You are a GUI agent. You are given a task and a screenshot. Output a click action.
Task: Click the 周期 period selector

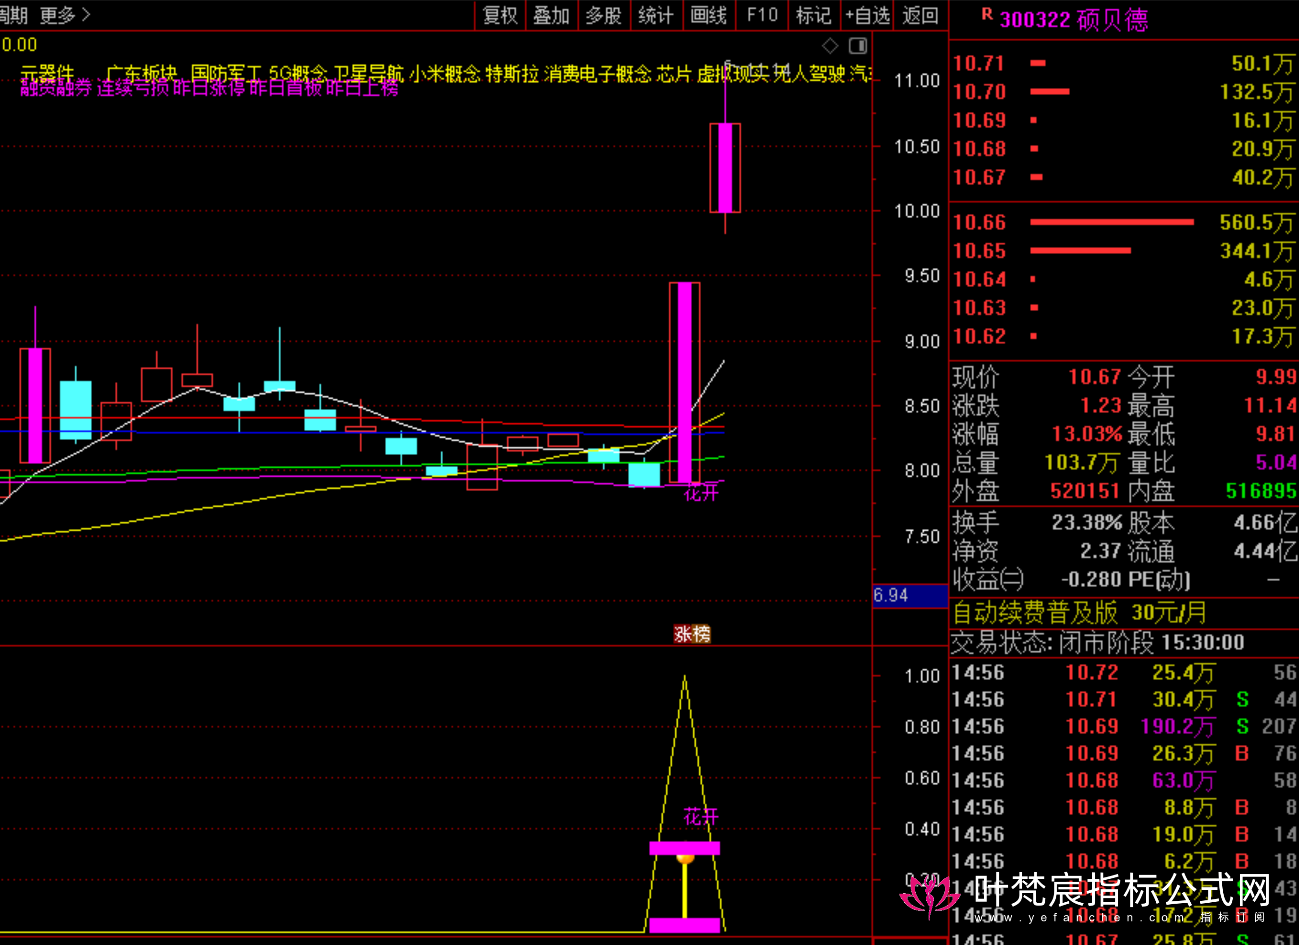pyautogui.click(x=14, y=15)
